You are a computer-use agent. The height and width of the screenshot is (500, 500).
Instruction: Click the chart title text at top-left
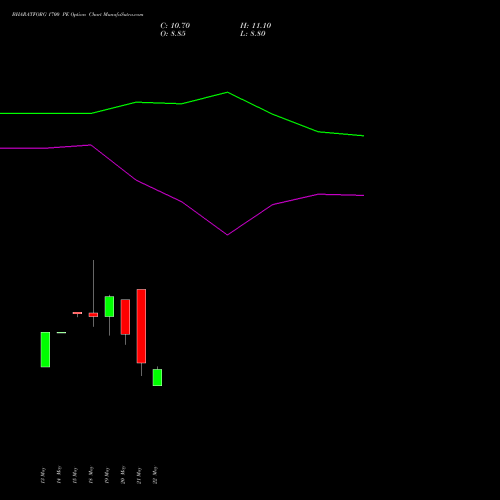[x=77, y=15]
